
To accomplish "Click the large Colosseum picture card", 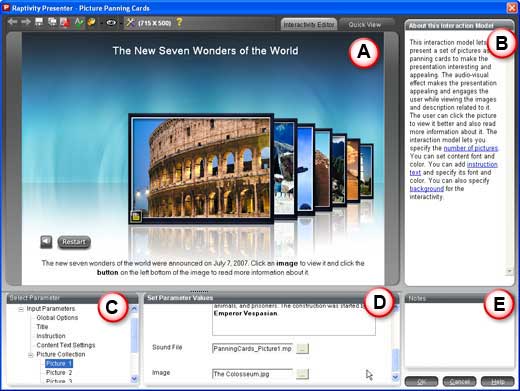I will pos(201,168).
